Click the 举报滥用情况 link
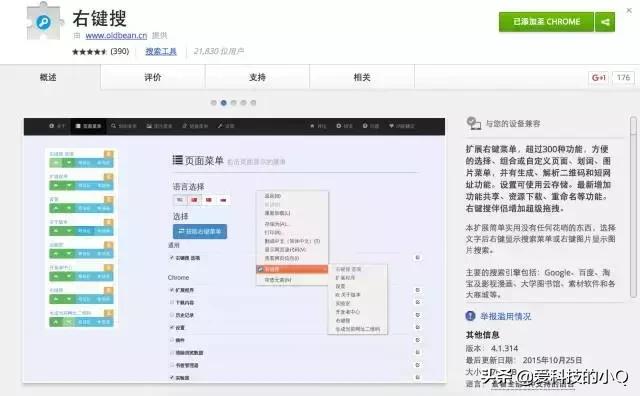Screen dimensions: 640x396 tap(506, 316)
